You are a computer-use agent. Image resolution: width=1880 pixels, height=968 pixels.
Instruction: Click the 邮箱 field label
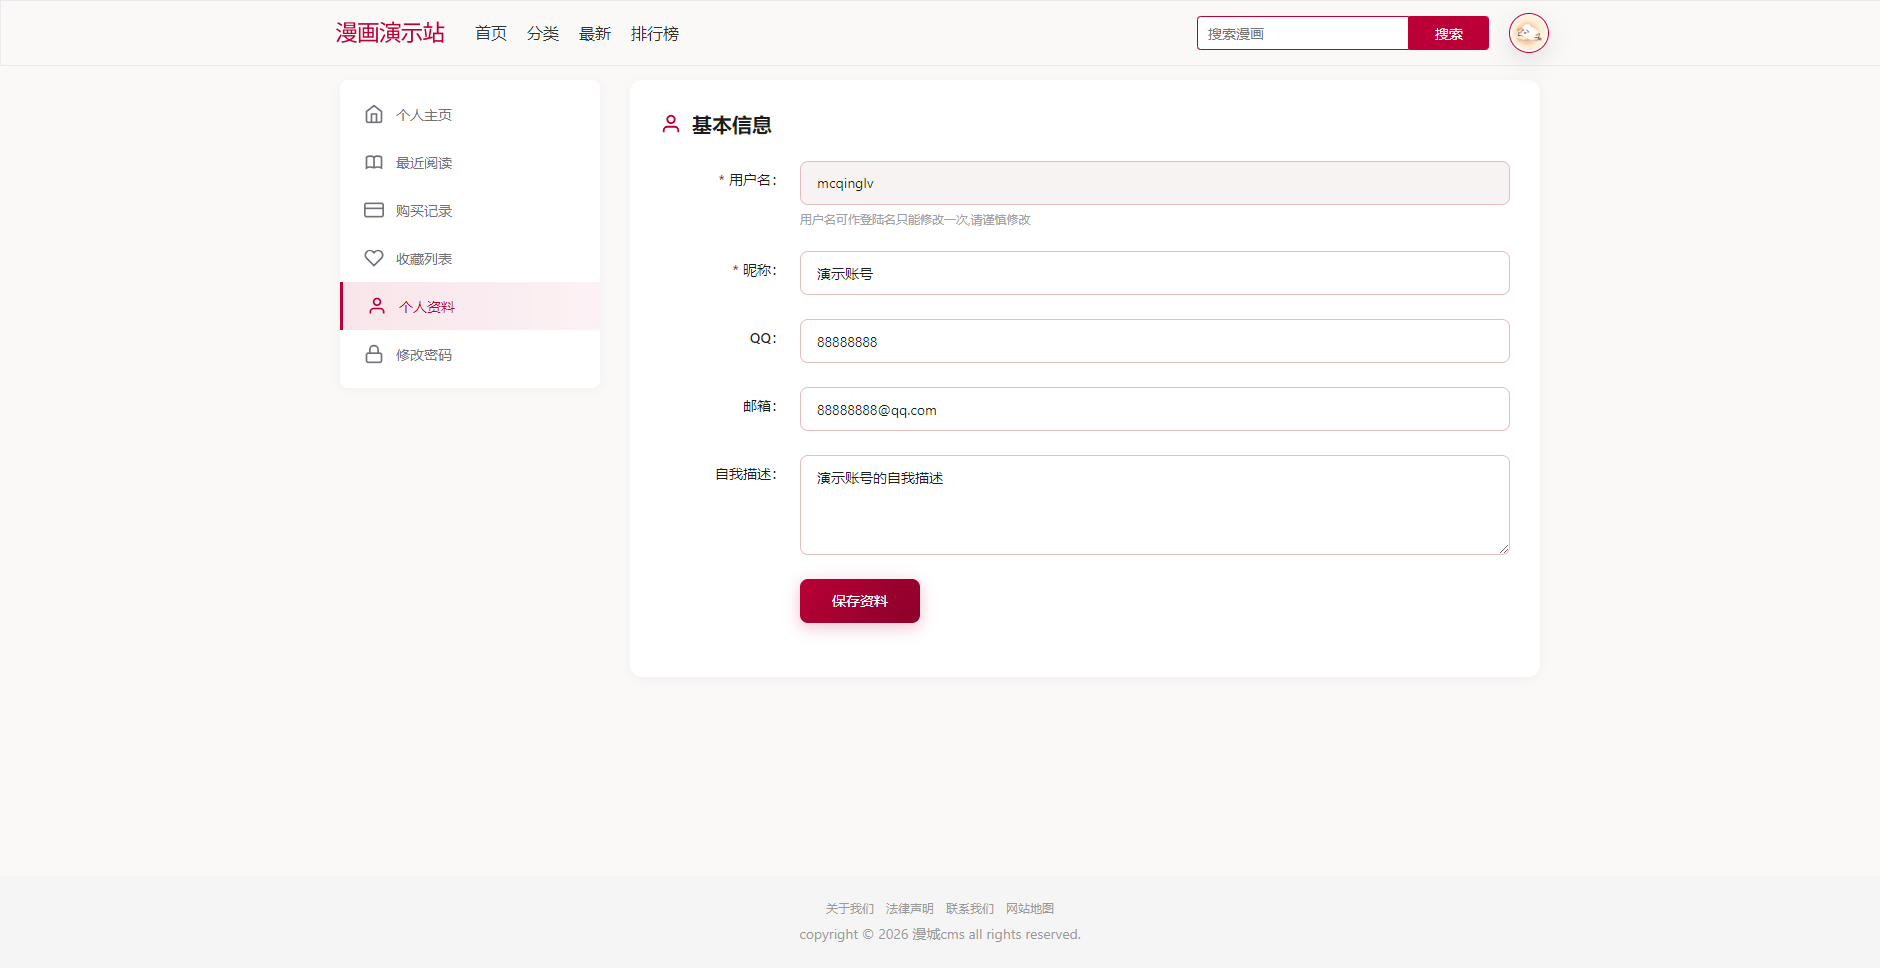(x=759, y=406)
